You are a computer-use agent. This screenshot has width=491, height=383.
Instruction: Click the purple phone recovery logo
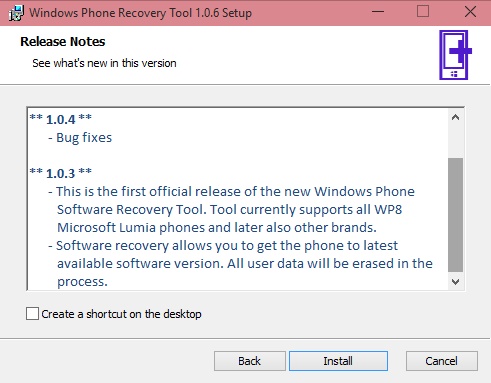click(x=455, y=55)
